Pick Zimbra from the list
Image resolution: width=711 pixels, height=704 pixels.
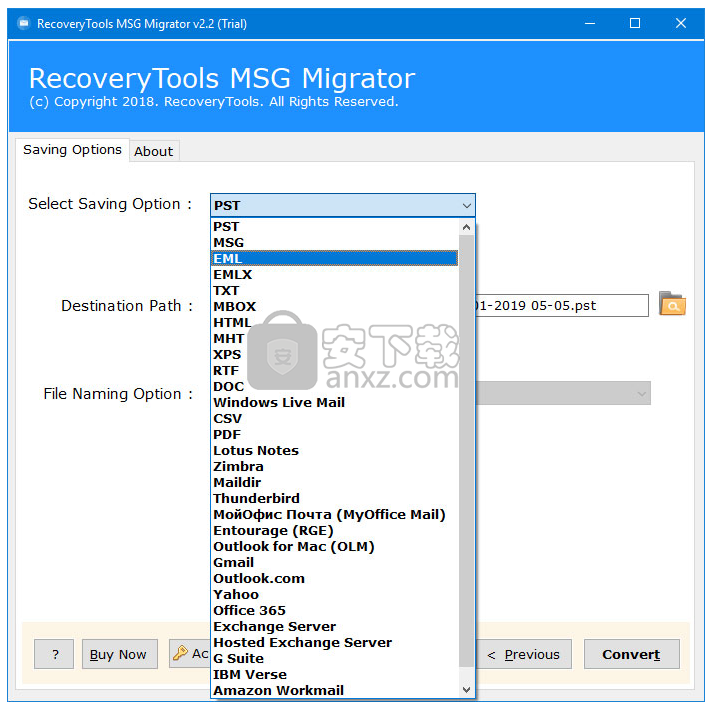335,466
